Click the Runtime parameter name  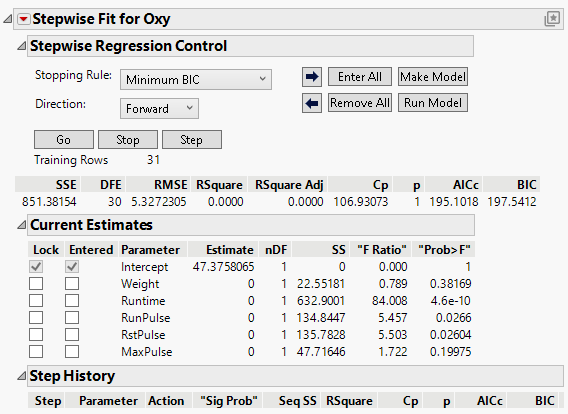[143, 301]
